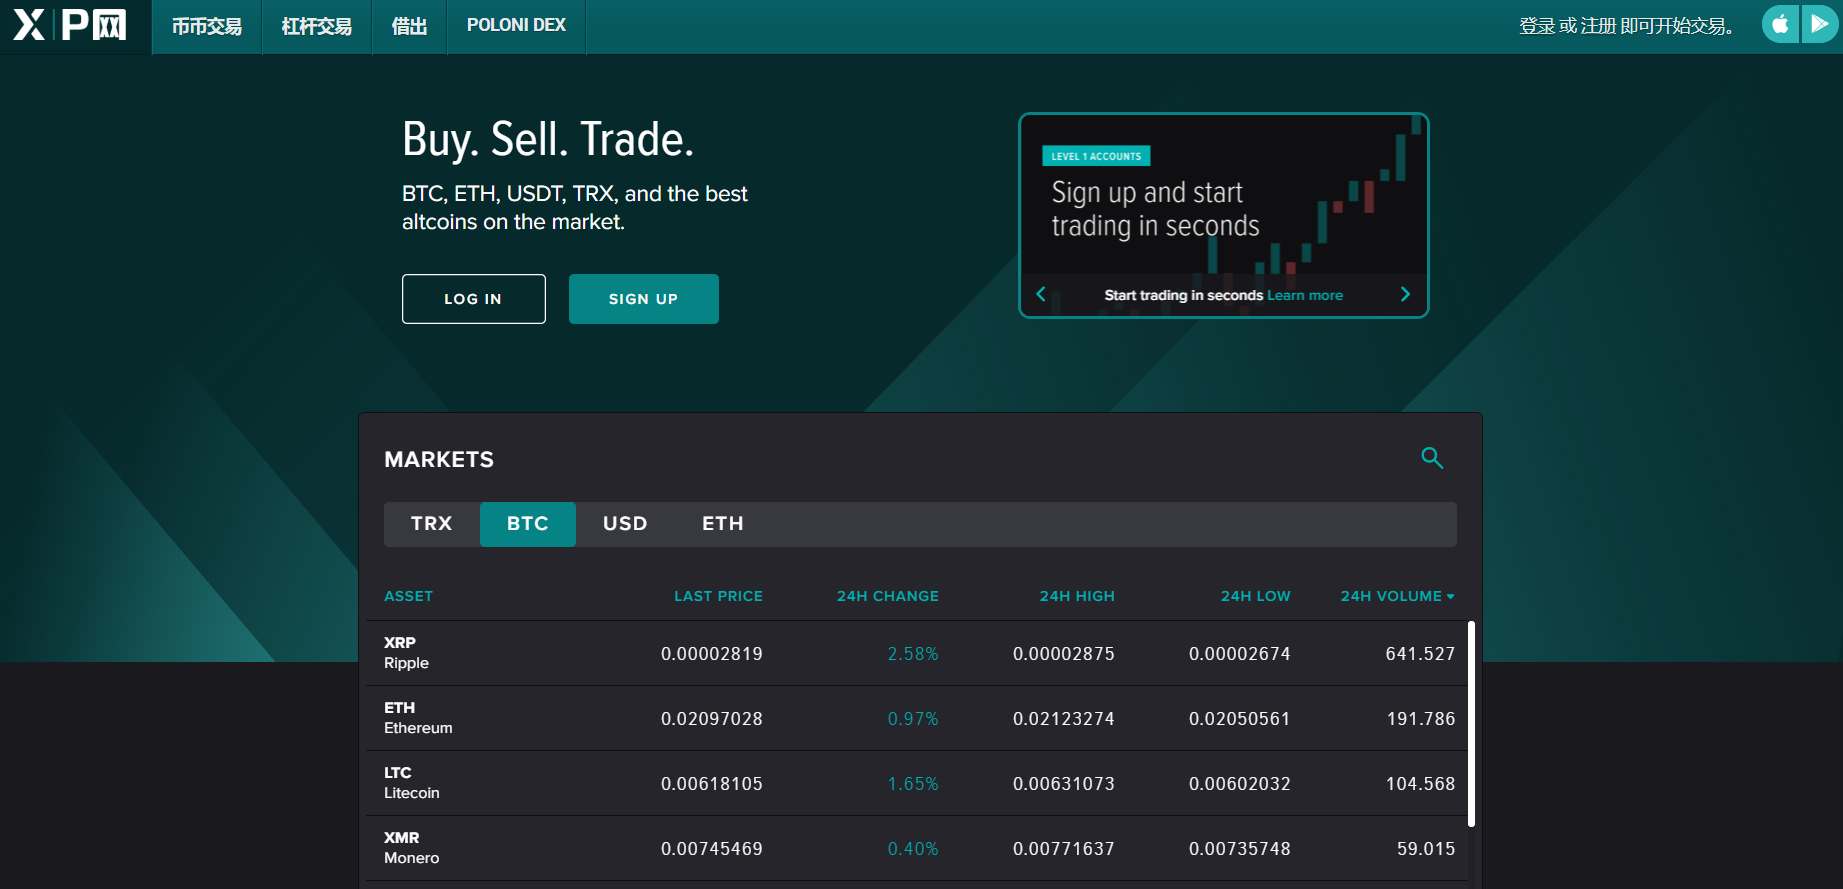This screenshot has height=889, width=1843.
Task: Open 杠杆交易 menu item
Action: click(x=317, y=27)
